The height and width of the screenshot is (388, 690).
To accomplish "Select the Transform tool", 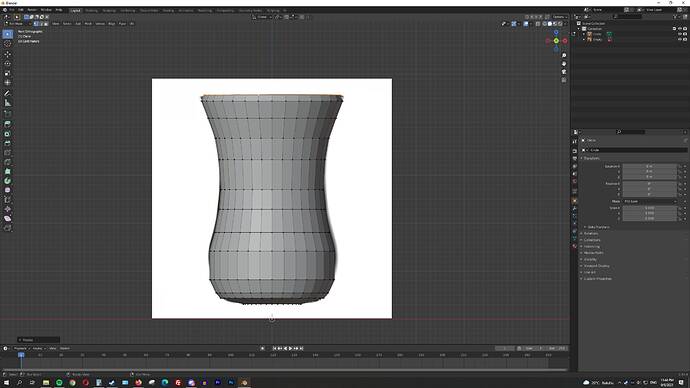I will click(x=7, y=82).
